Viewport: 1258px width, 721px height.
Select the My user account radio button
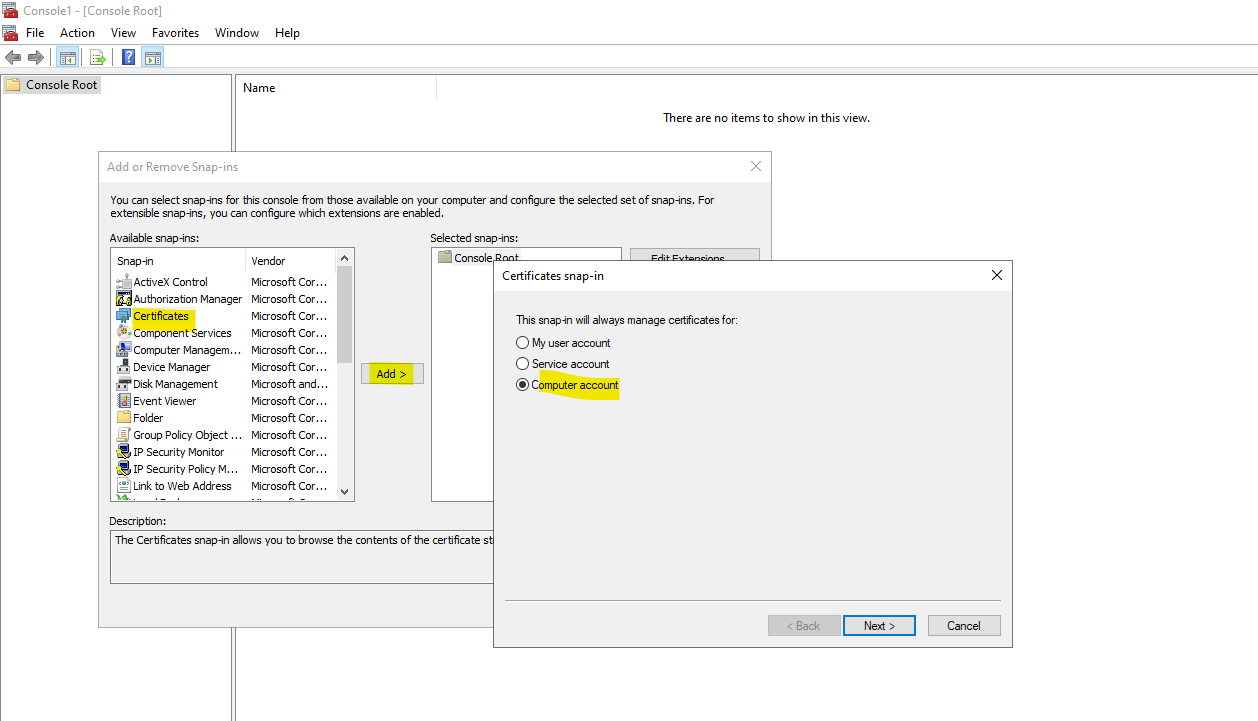tap(522, 343)
